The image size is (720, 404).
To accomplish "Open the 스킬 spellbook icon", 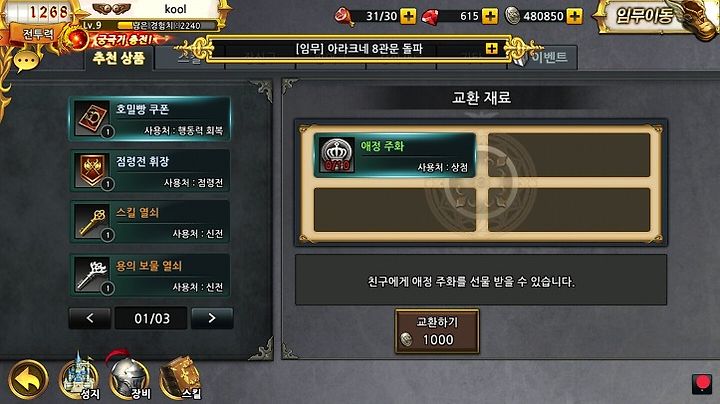I will tap(180, 378).
